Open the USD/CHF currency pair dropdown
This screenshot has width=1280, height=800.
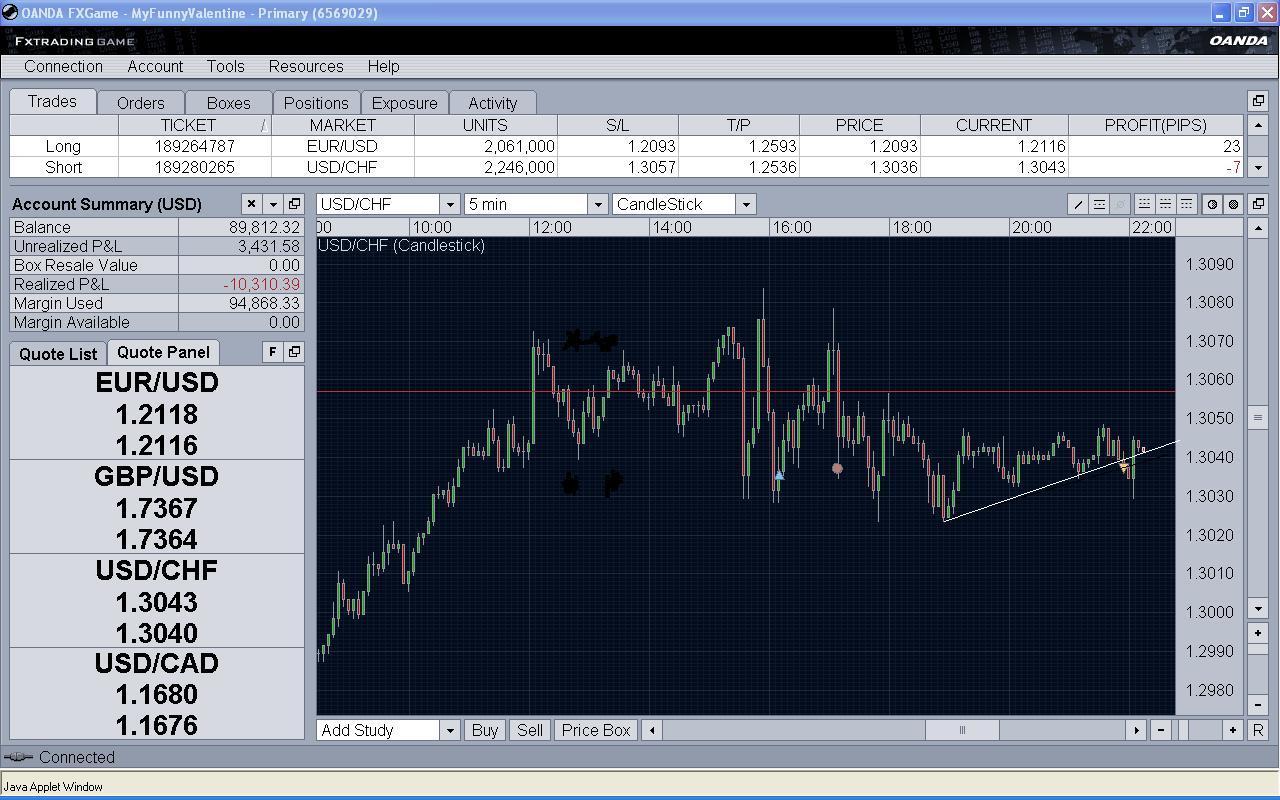[x=449, y=204]
